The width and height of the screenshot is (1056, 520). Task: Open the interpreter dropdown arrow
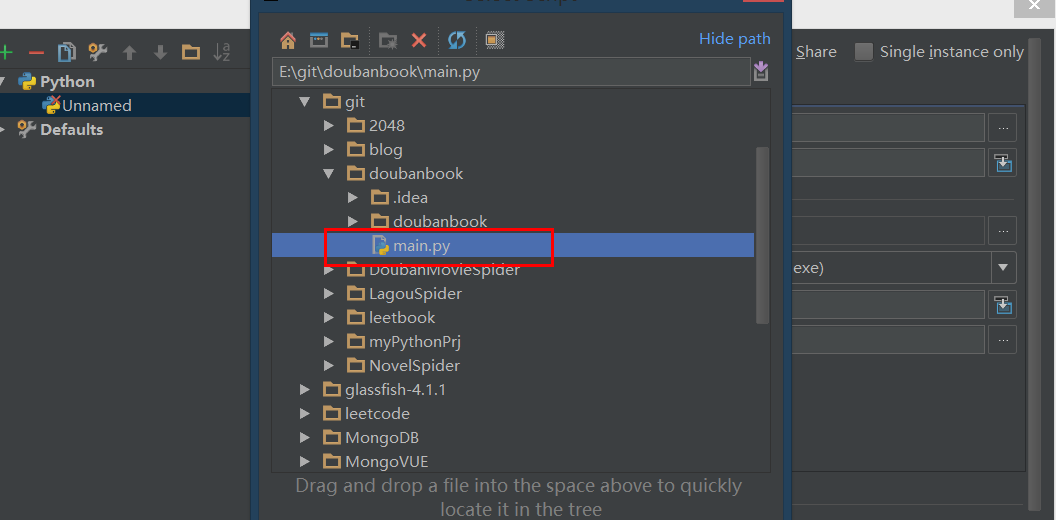point(1003,268)
